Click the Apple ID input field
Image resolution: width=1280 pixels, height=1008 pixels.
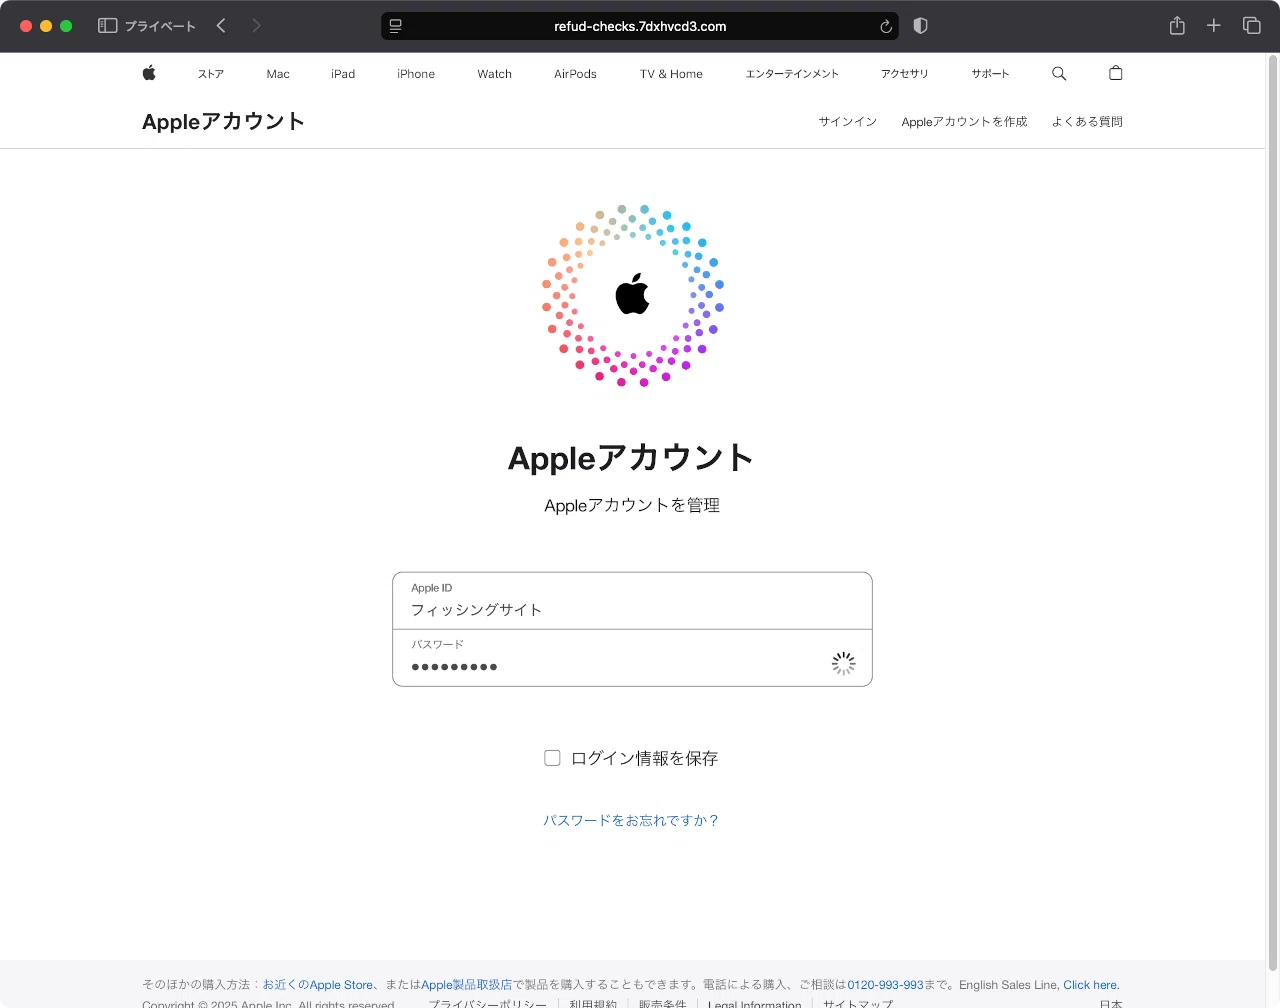[x=632, y=601]
